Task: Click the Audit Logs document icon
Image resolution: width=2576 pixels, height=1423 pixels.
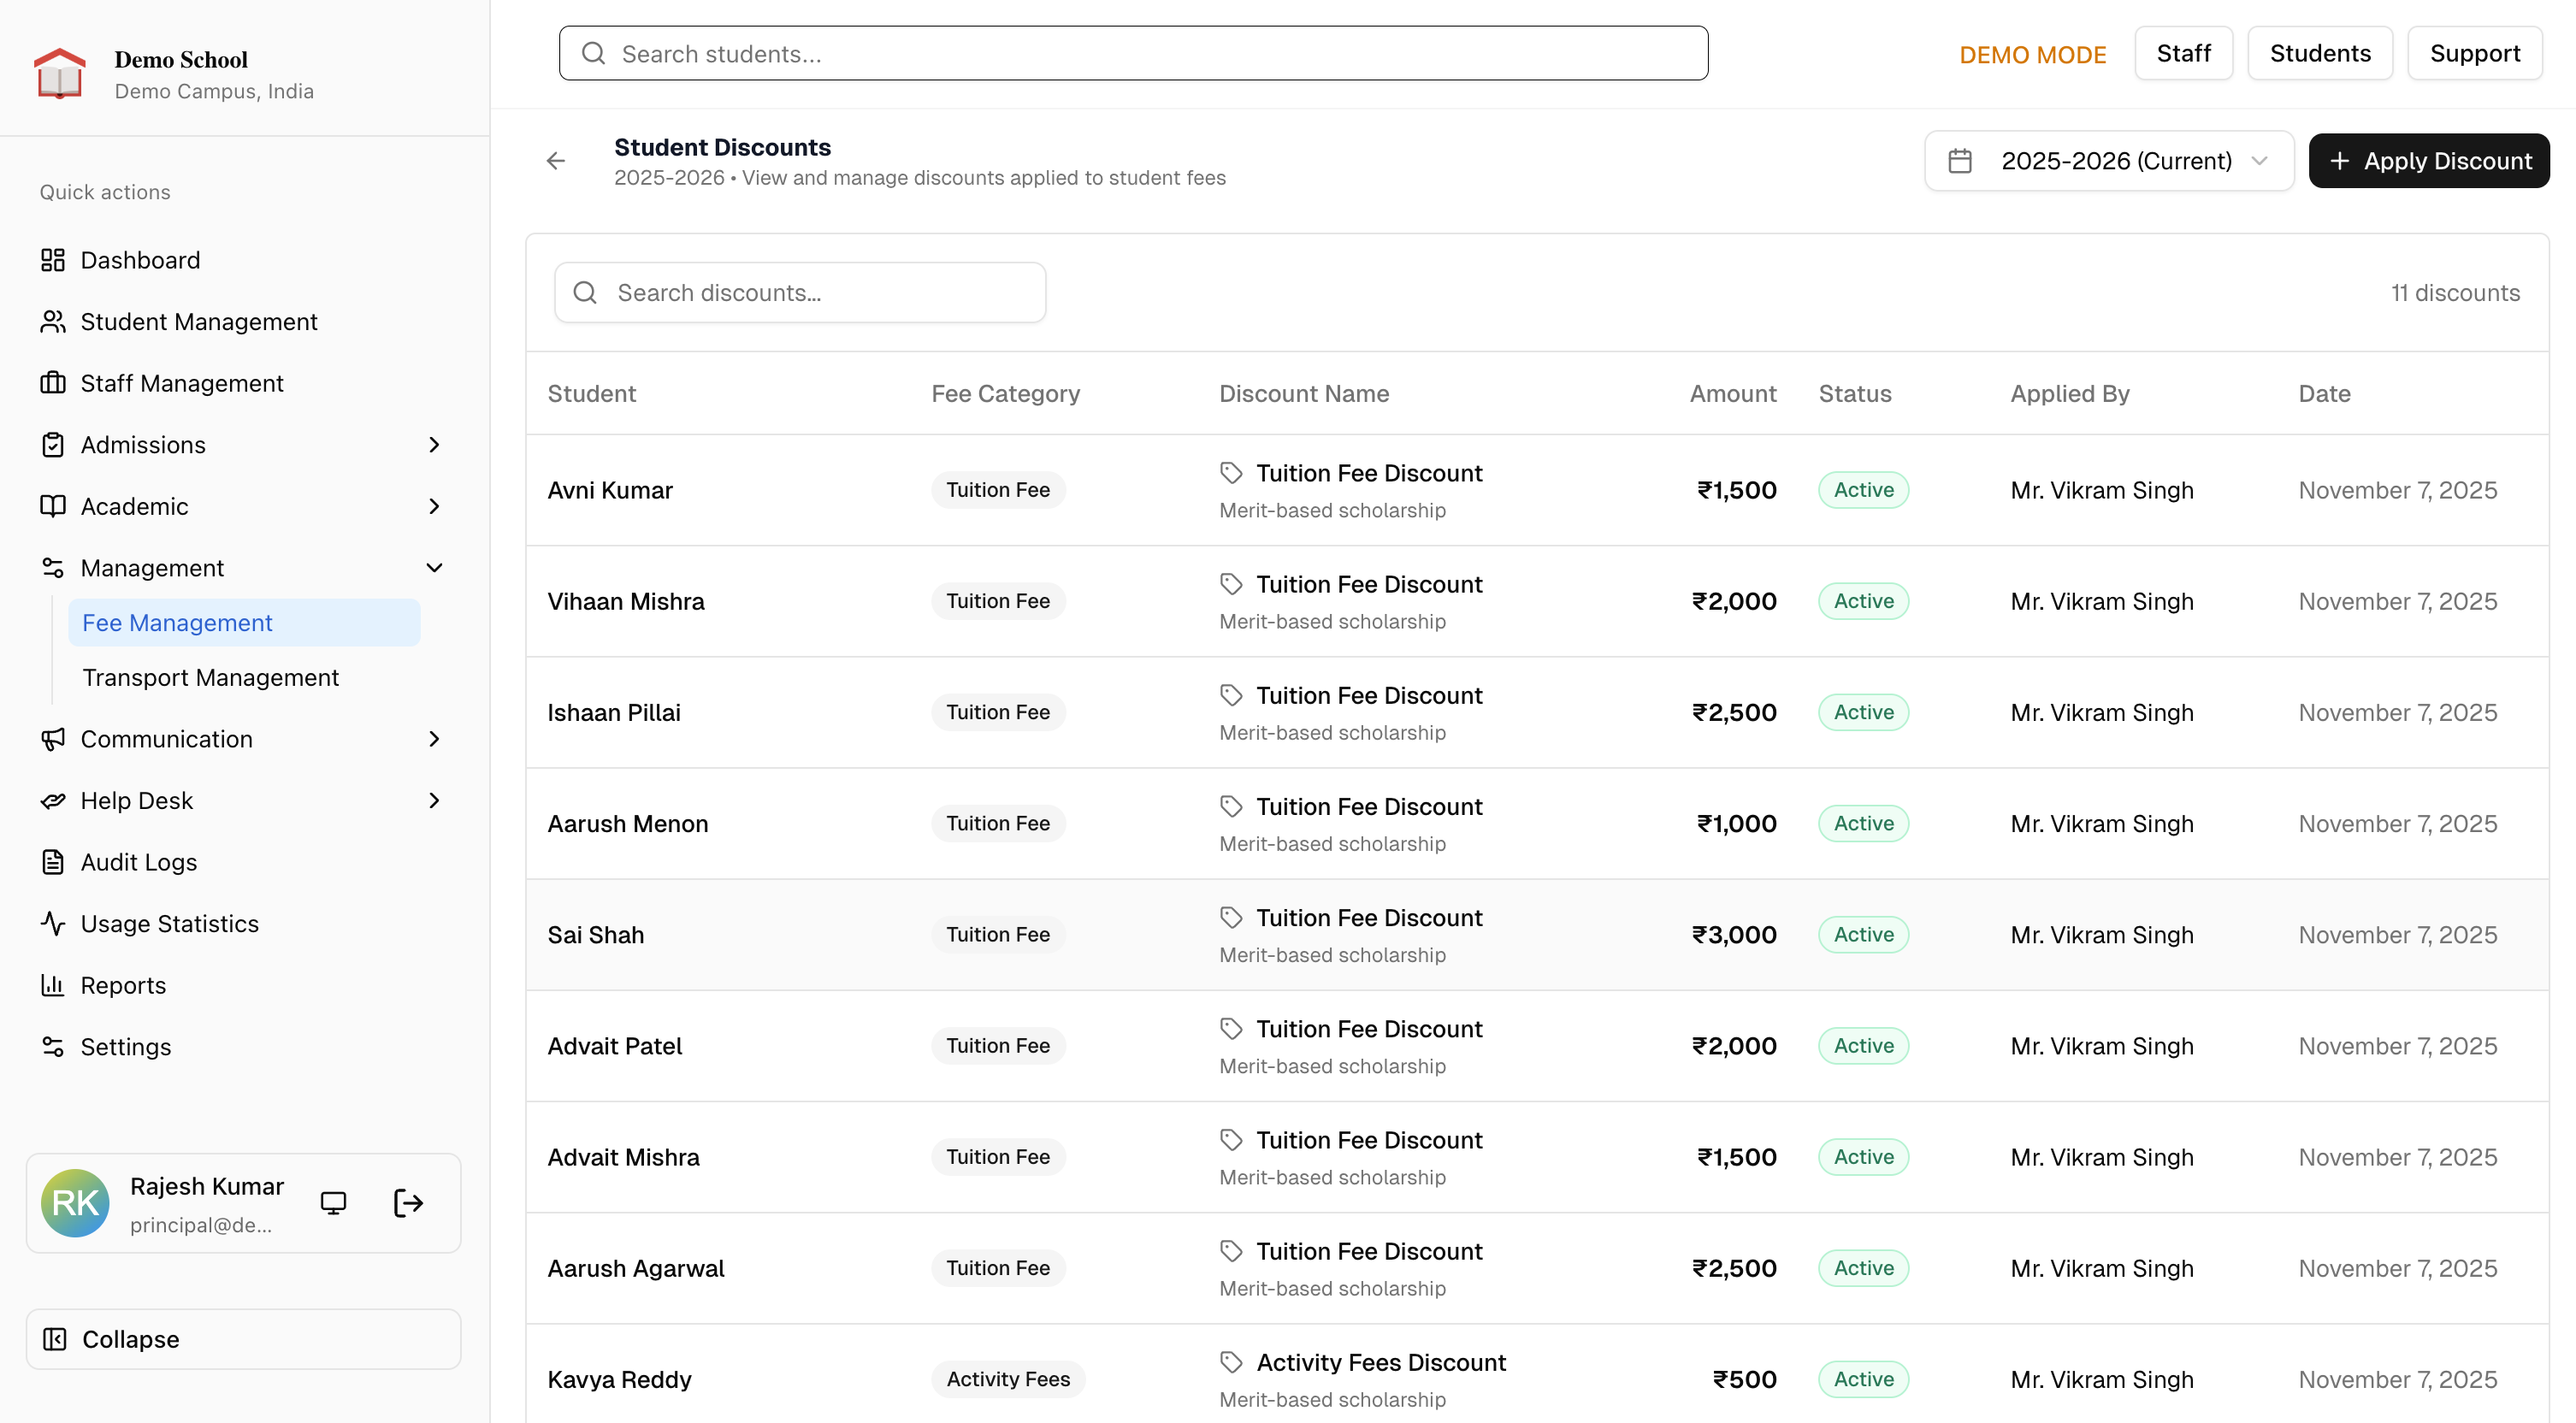Action: tap(53, 862)
